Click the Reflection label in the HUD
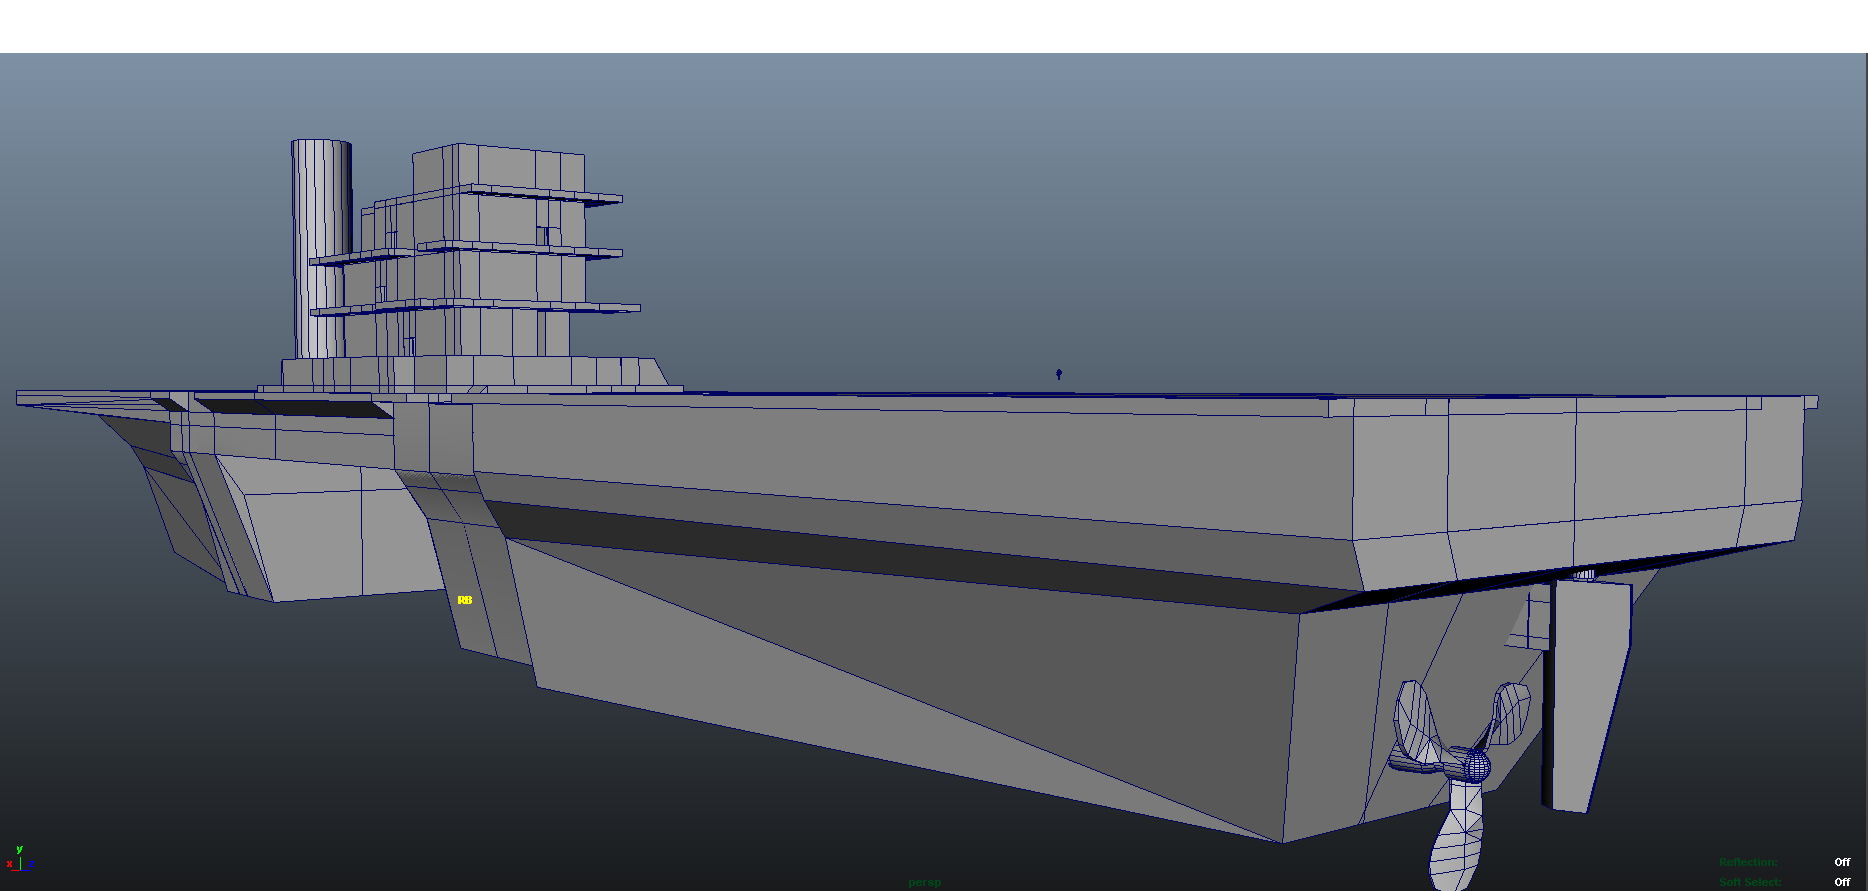Screen dimensions: 1868x891 [1748, 862]
